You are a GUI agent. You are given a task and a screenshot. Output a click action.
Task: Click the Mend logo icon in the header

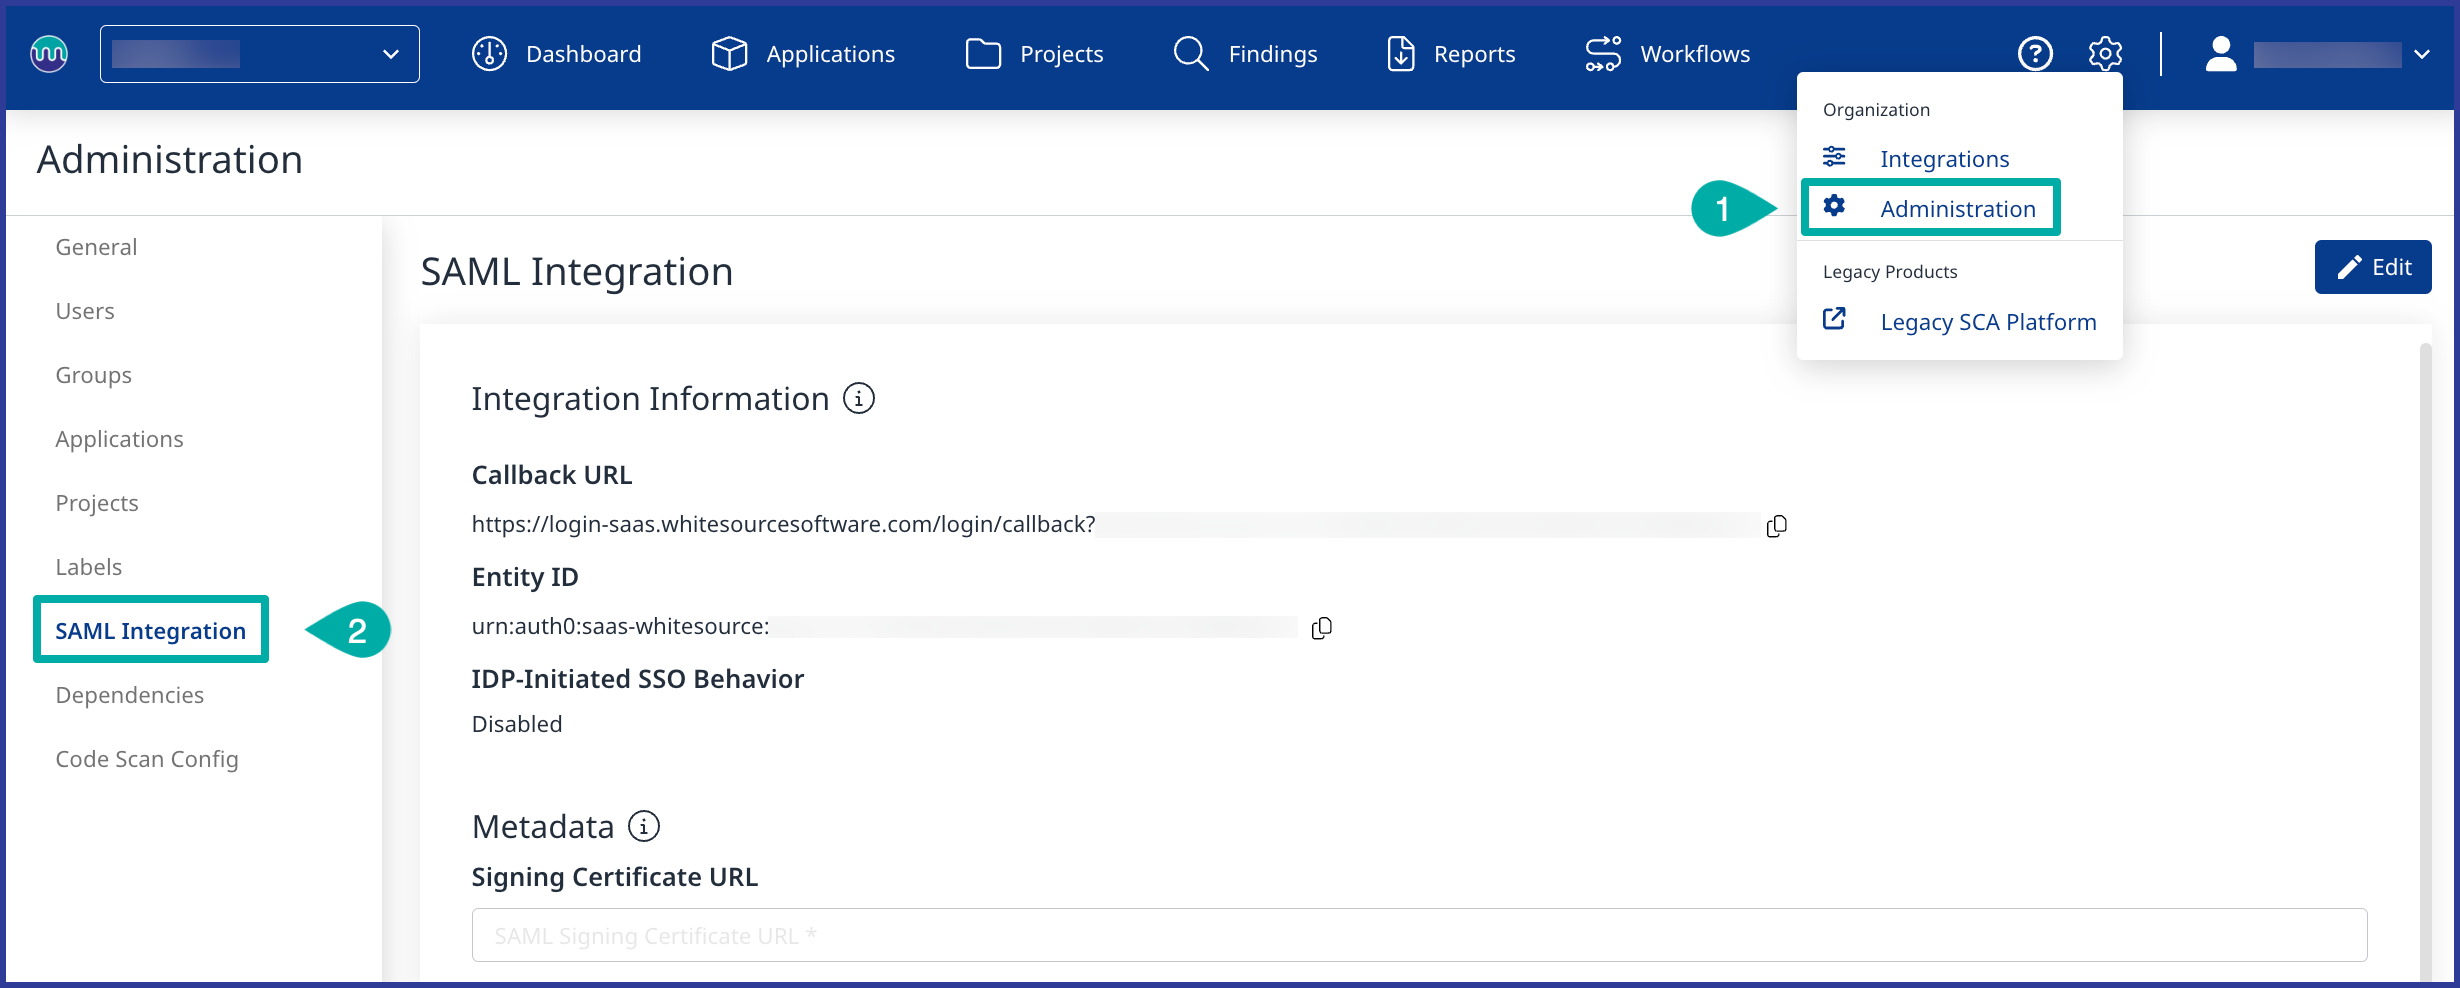(x=49, y=54)
